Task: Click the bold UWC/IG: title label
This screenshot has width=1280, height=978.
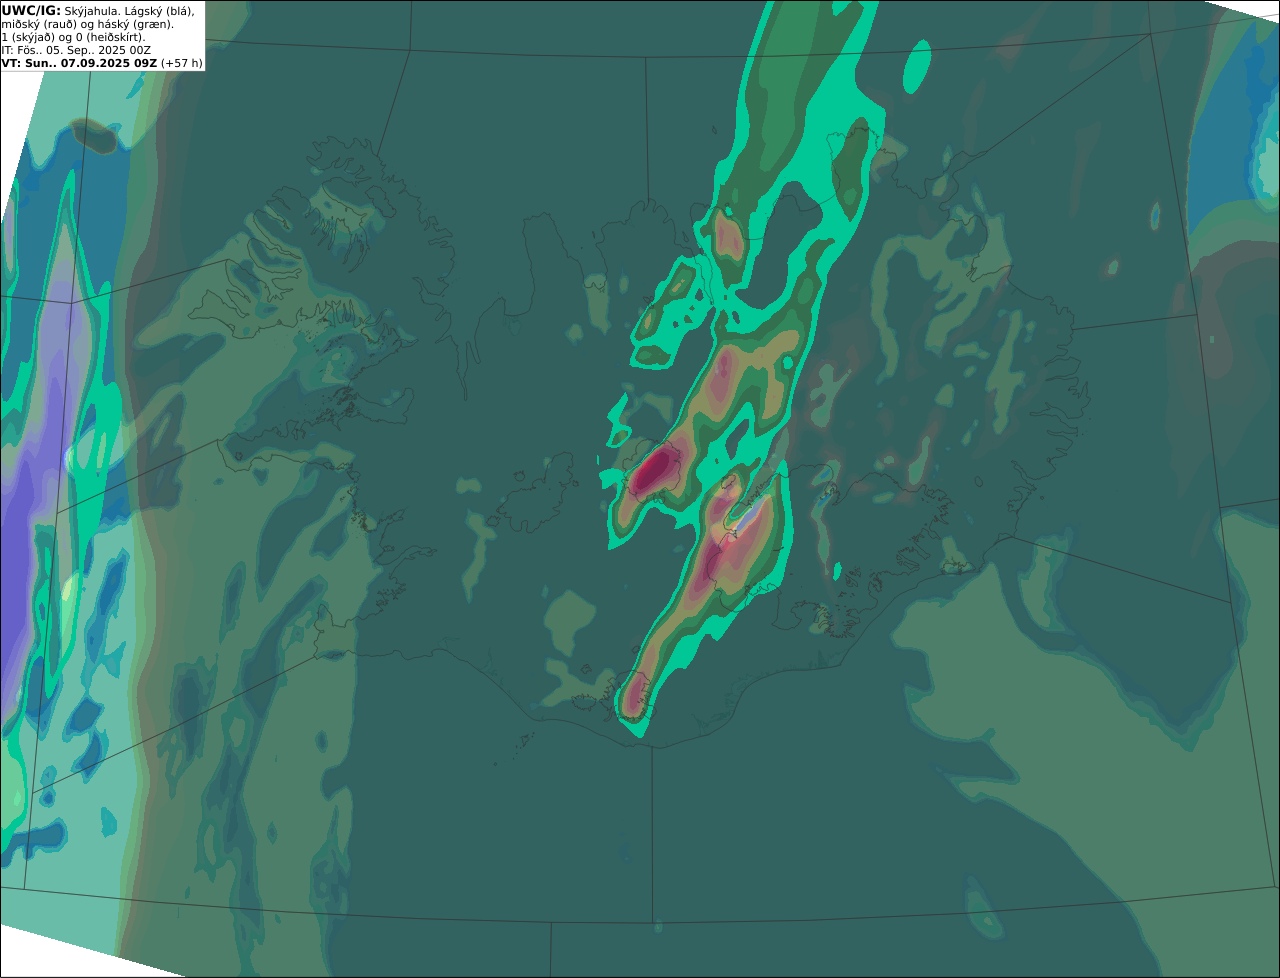Action: tap(31, 11)
